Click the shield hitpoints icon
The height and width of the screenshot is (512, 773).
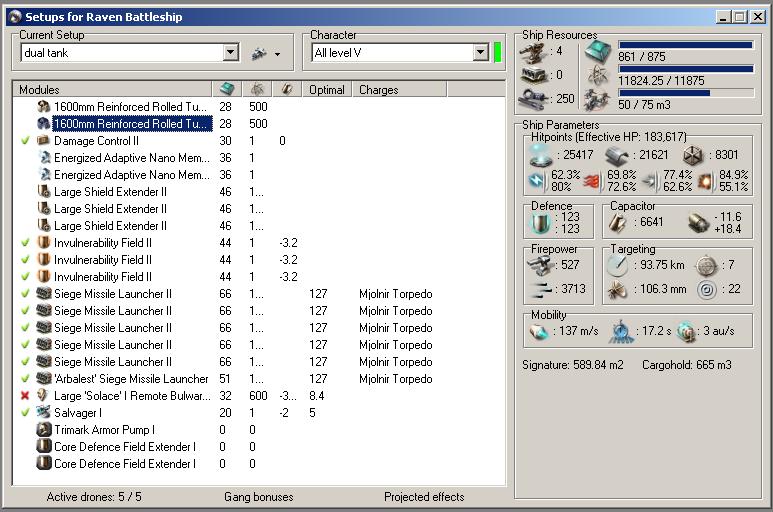tap(540, 155)
